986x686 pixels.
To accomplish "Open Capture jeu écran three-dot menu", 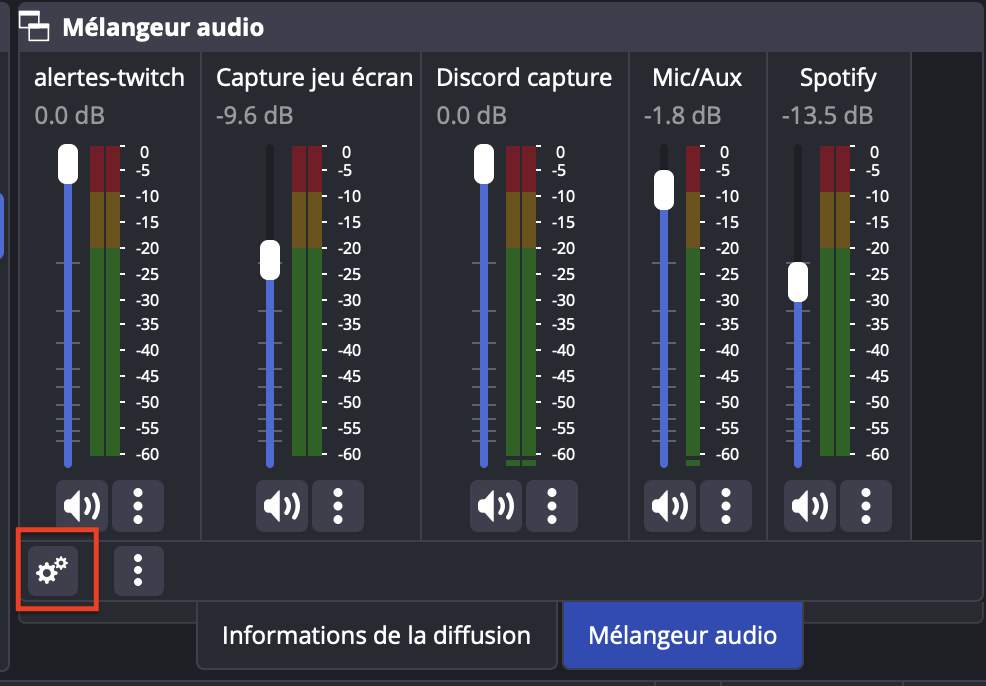I will 338,506.
